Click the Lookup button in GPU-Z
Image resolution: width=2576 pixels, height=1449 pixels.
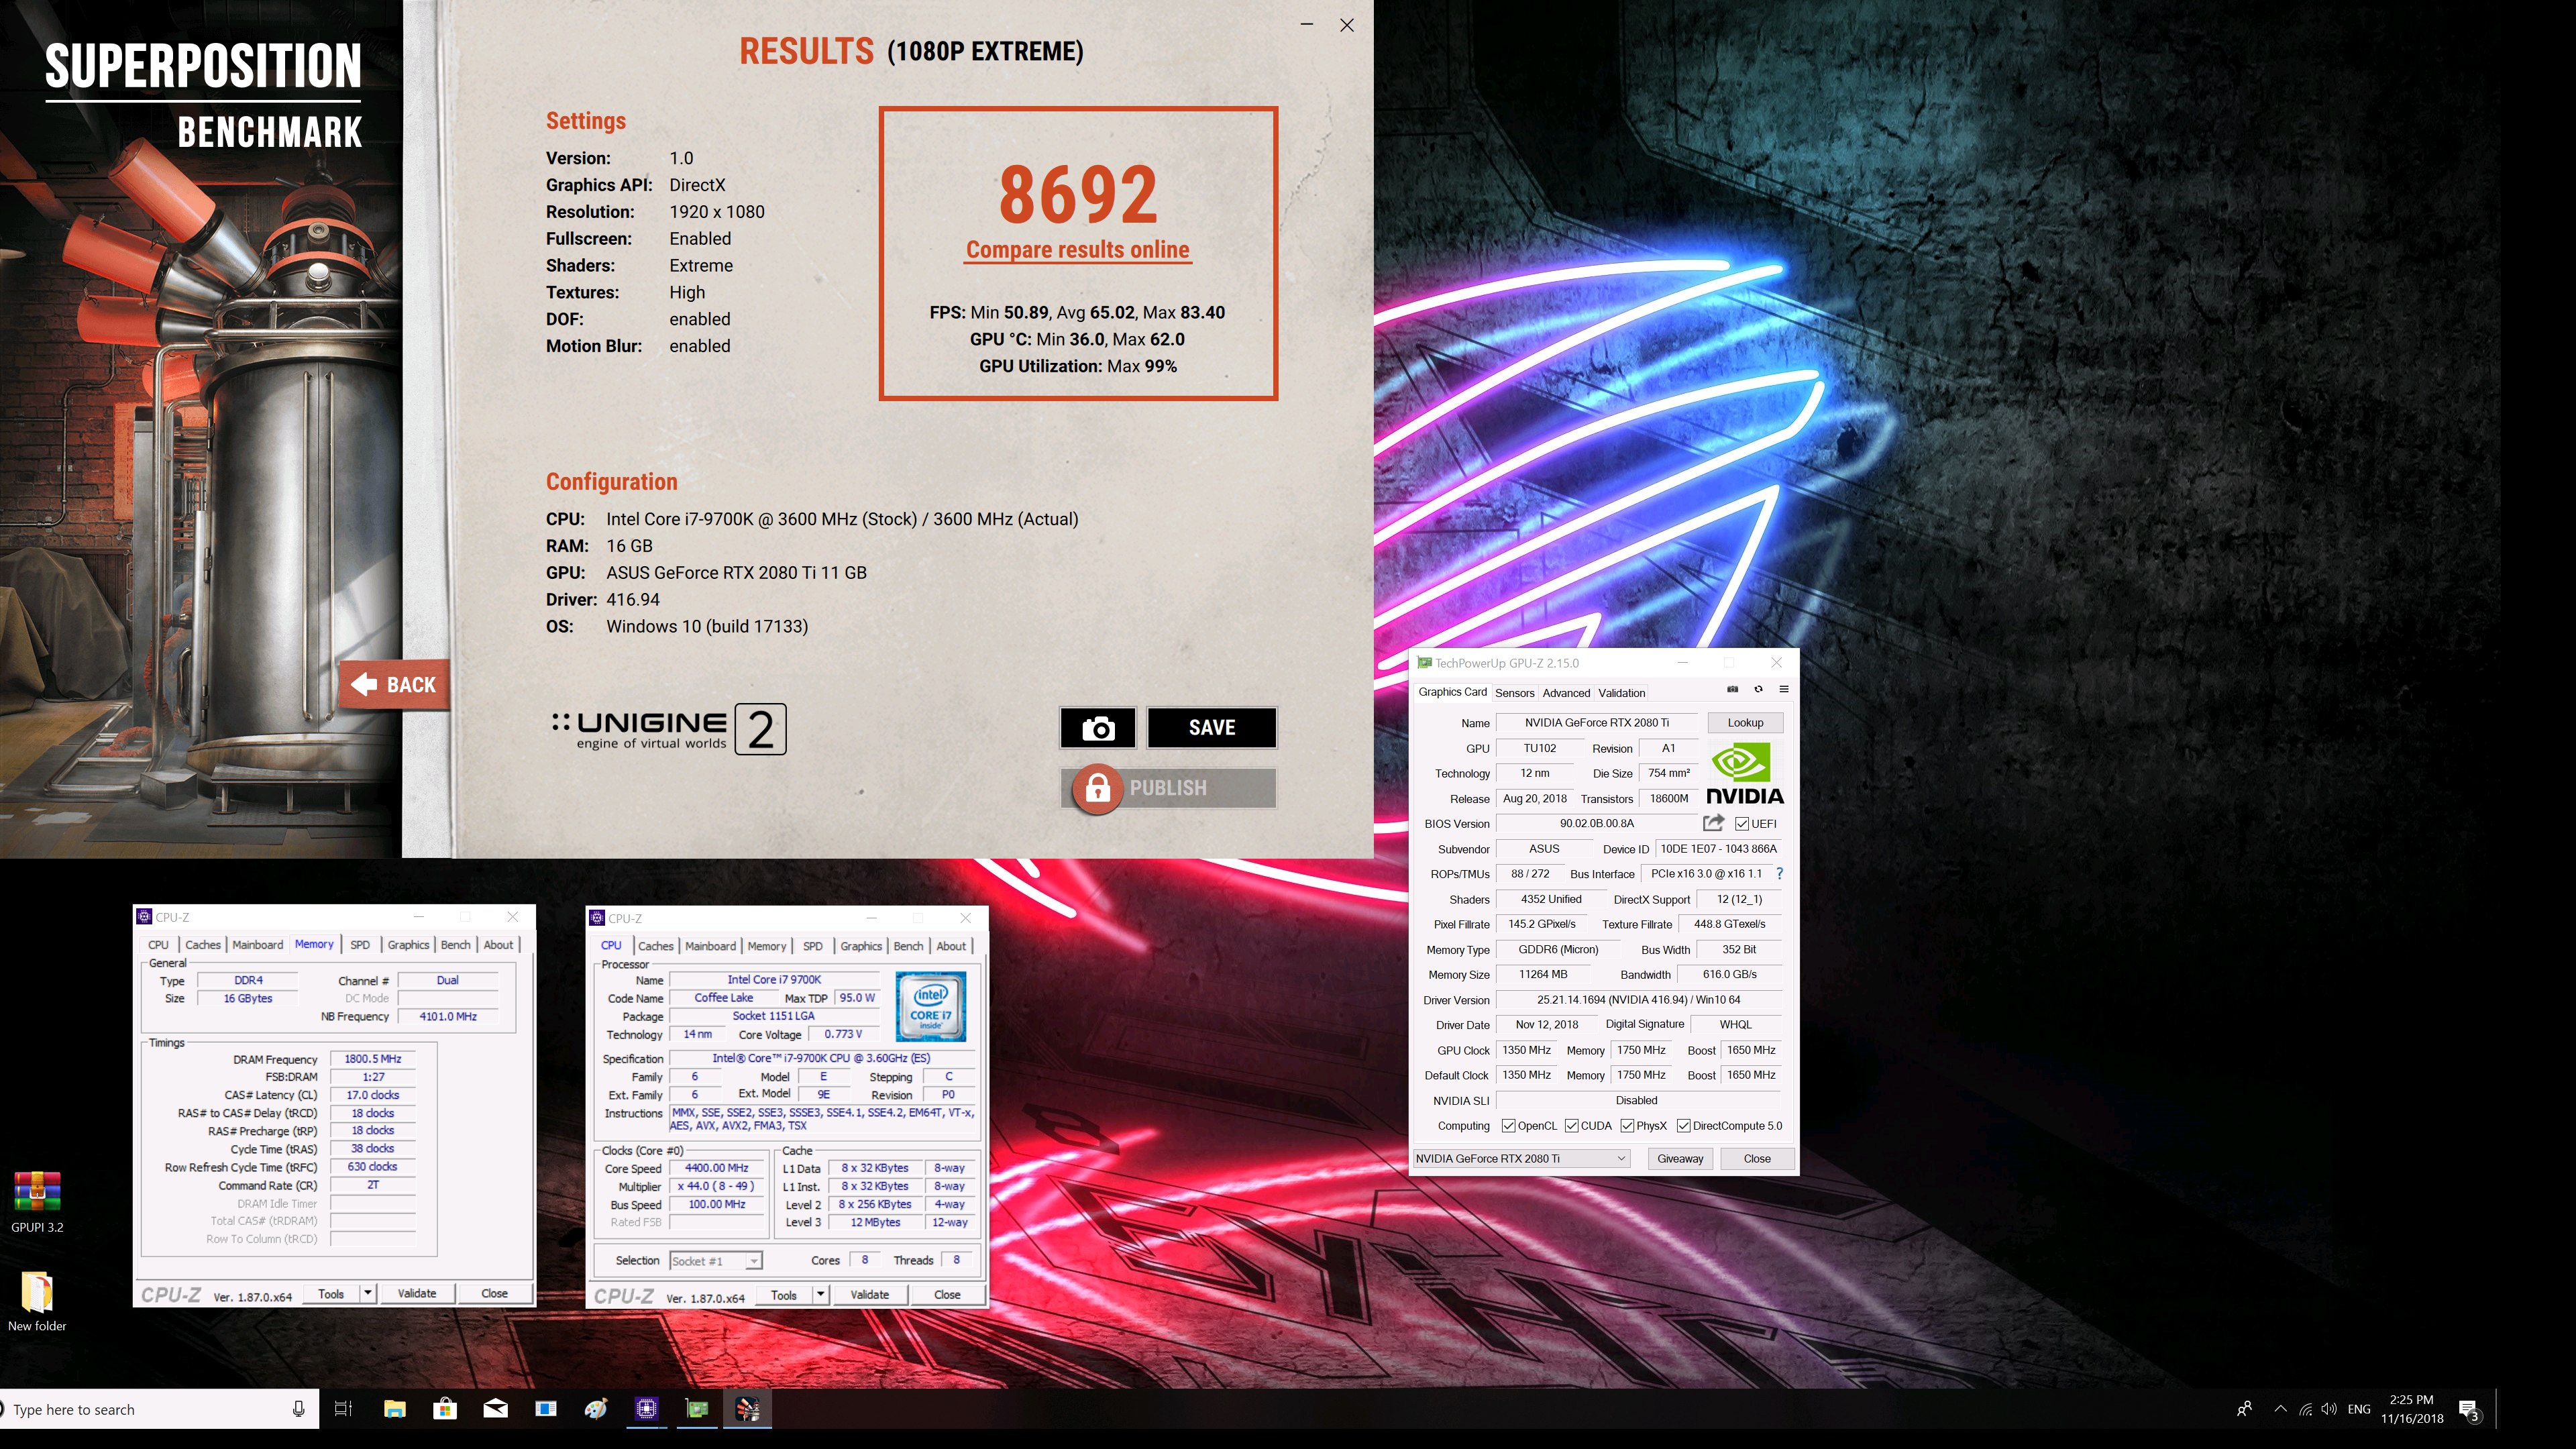tap(1744, 722)
